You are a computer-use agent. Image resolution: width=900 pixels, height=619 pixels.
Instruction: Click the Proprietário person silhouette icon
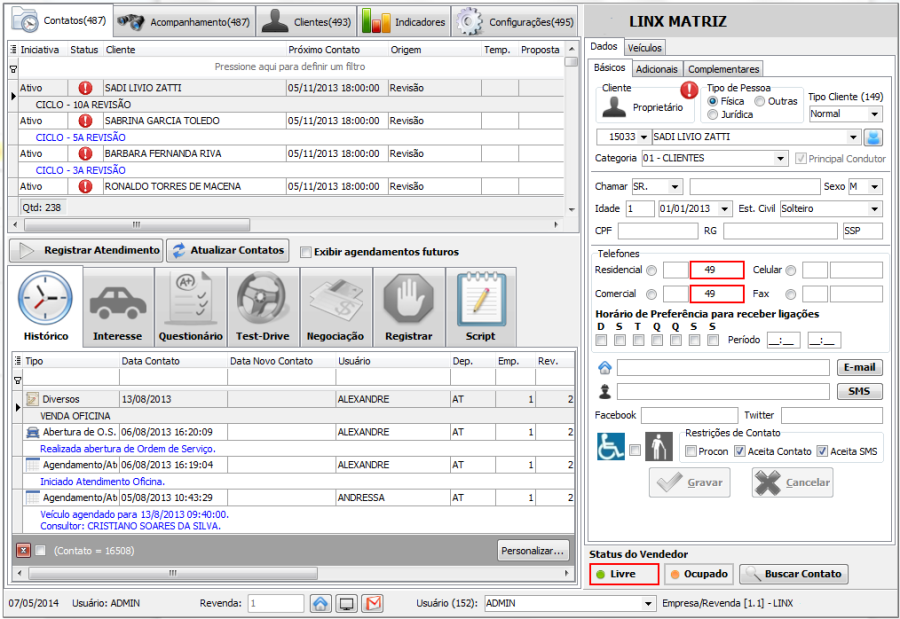pyautogui.click(x=614, y=107)
